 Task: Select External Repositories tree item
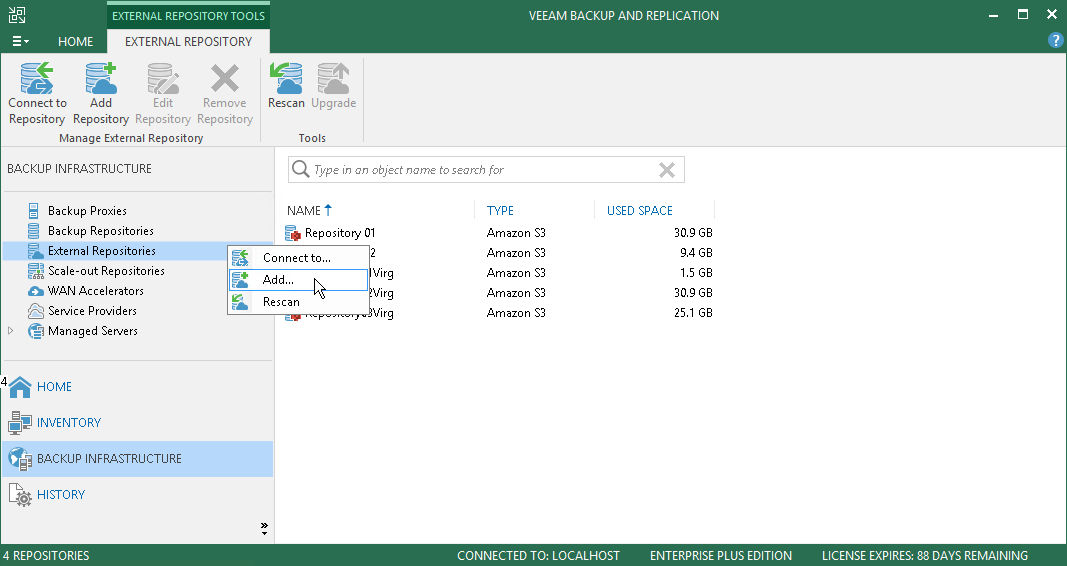pos(102,251)
